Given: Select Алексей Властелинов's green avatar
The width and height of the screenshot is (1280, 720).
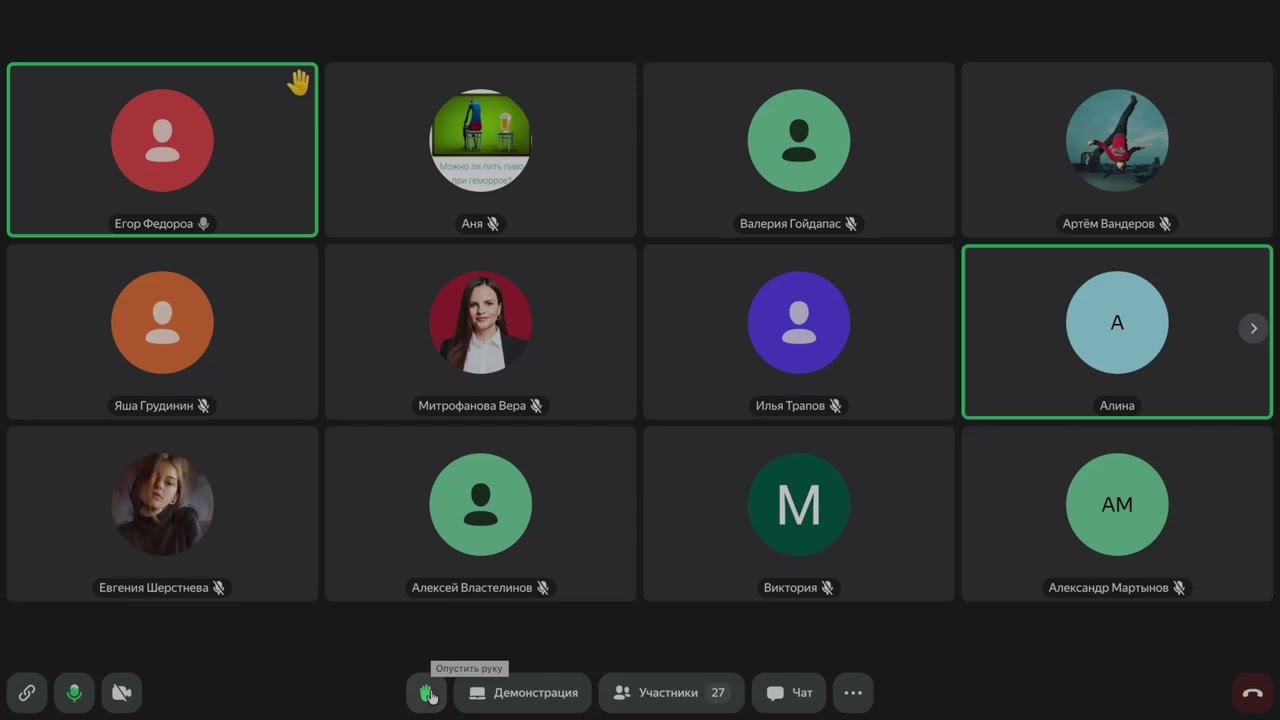Looking at the screenshot, I should point(480,504).
